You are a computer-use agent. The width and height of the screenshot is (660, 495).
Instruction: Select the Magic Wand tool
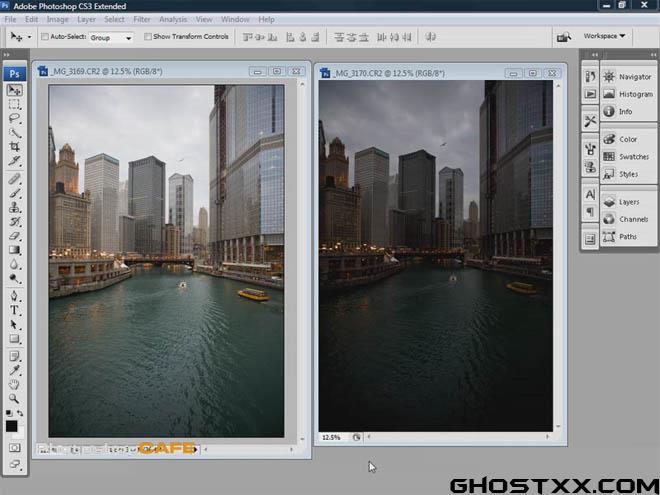pyautogui.click(x=14, y=133)
